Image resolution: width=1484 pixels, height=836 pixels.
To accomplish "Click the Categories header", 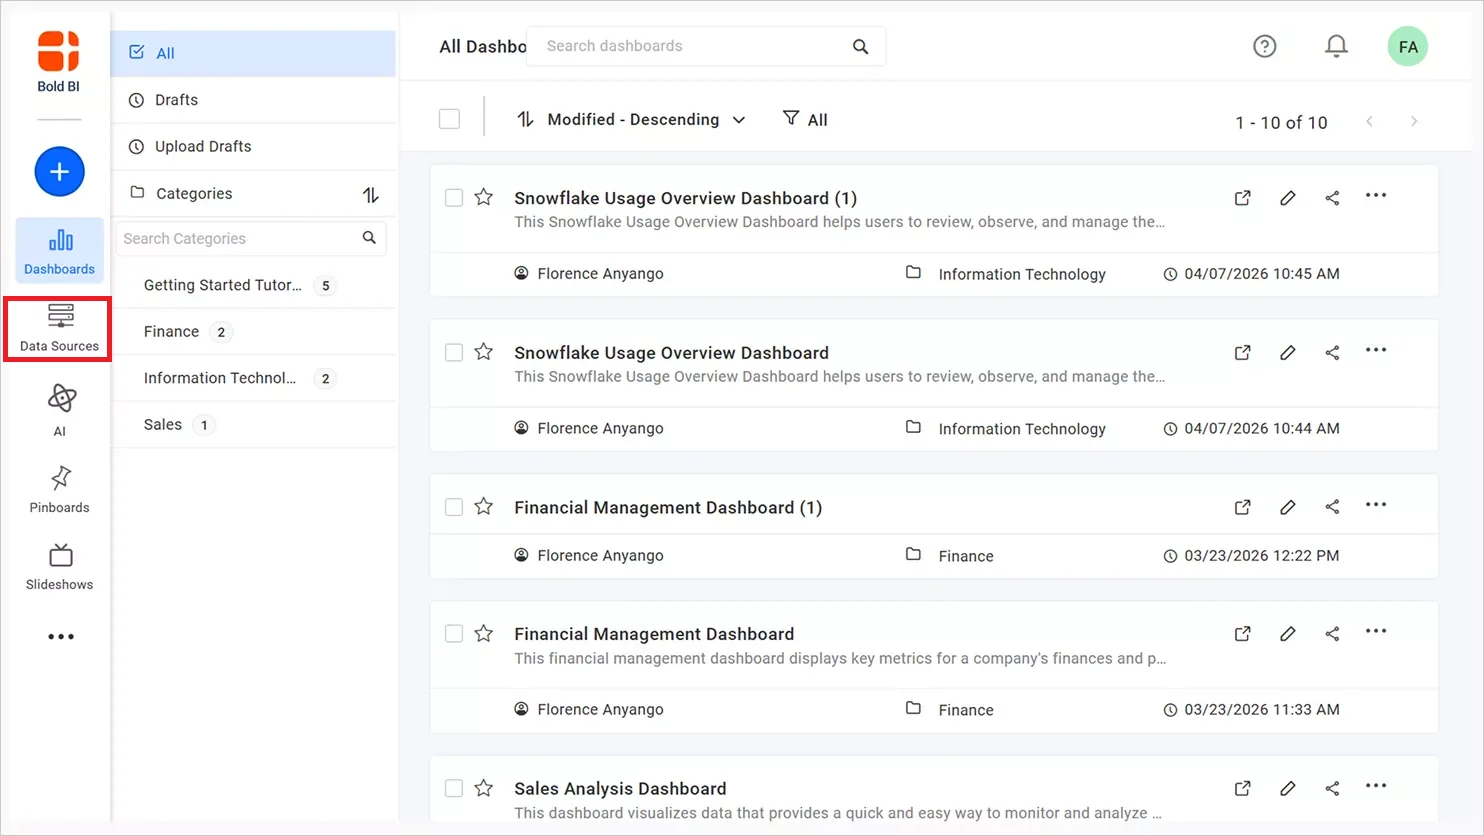I will point(194,193).
